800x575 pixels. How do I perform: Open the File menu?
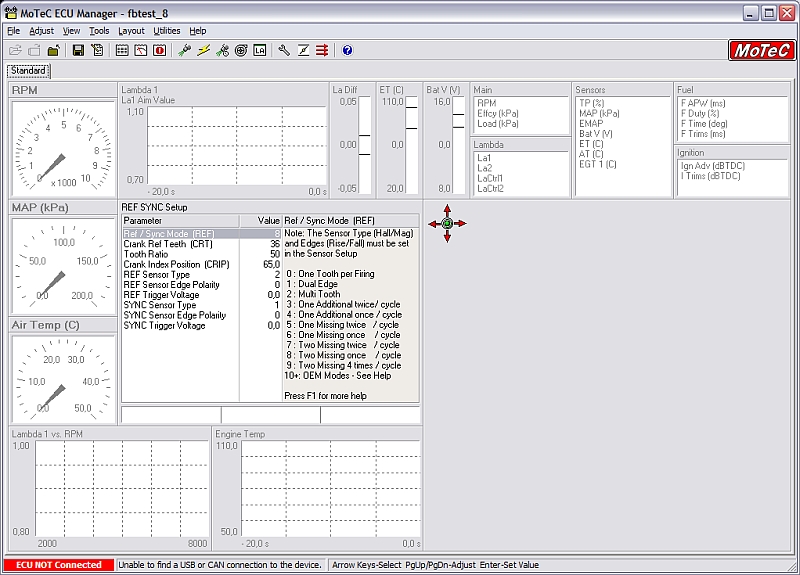(x=14, y=31)
